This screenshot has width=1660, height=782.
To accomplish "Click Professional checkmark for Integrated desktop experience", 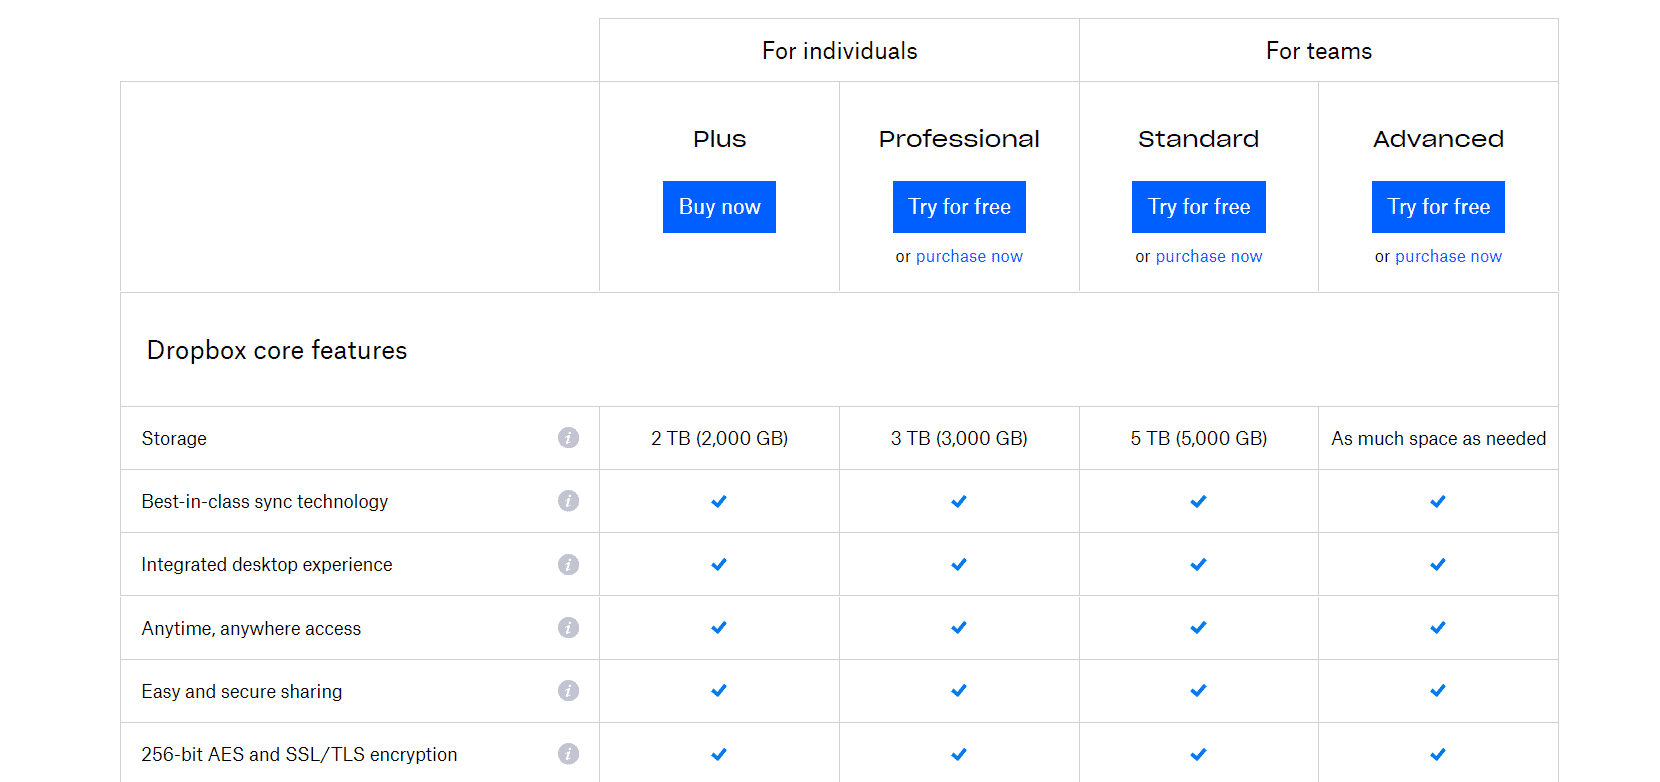I will click(959, 564).
